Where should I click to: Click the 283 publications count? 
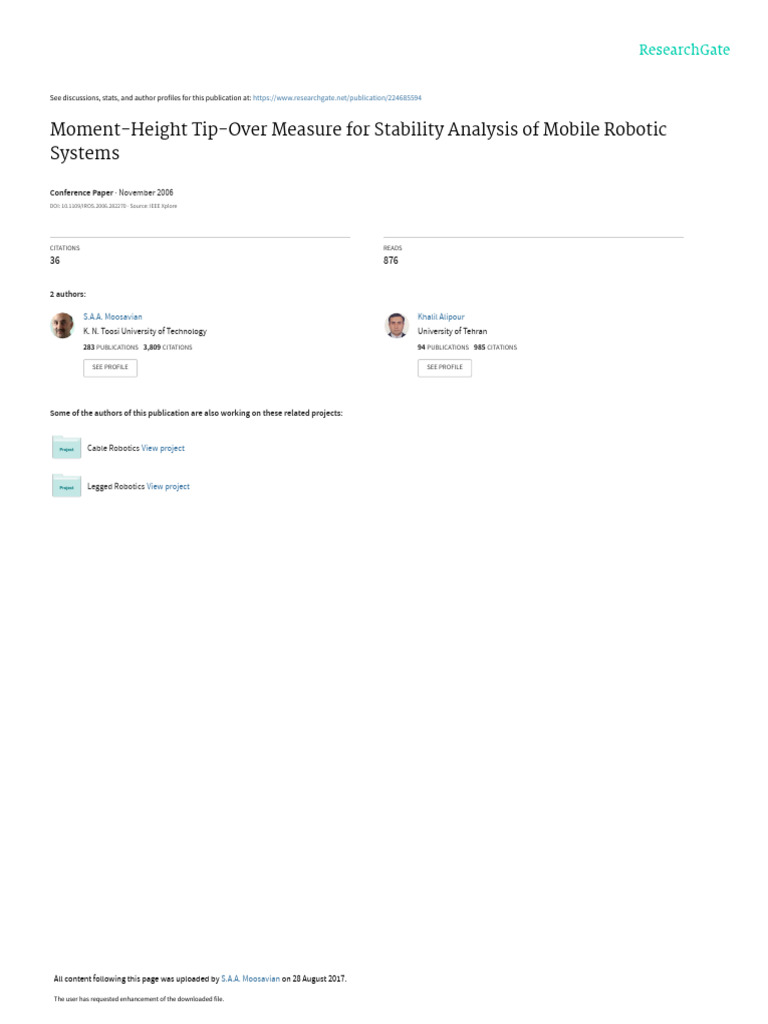coord(110,347)
